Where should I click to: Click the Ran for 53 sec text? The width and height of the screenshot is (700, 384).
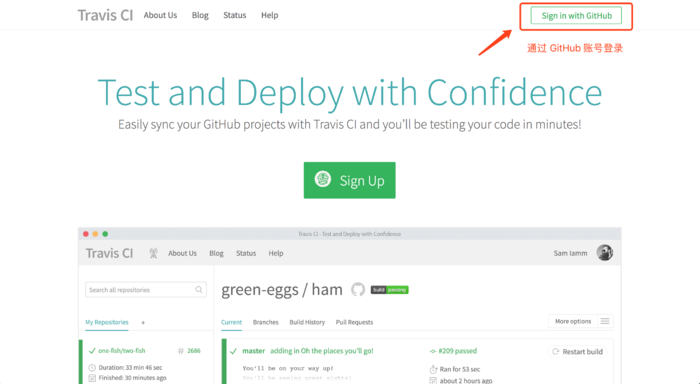(460, 369)
